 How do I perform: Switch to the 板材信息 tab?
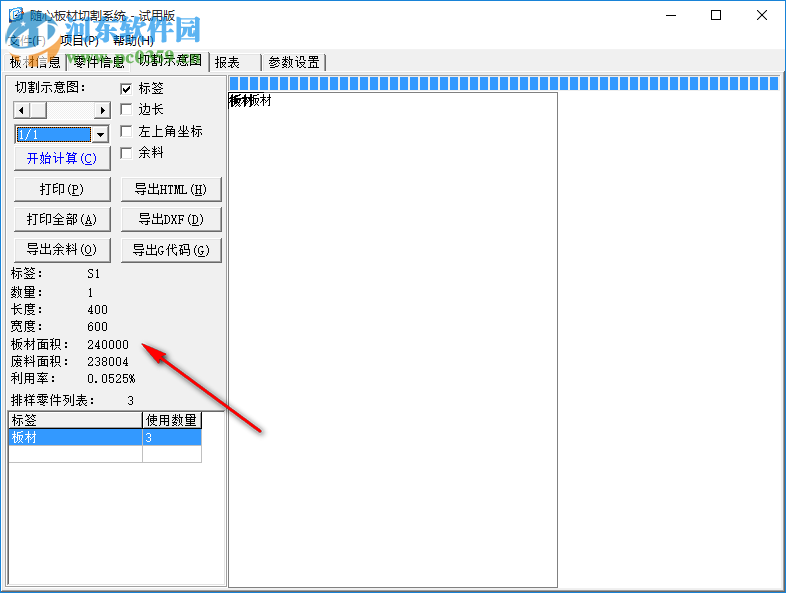point(35,63)
